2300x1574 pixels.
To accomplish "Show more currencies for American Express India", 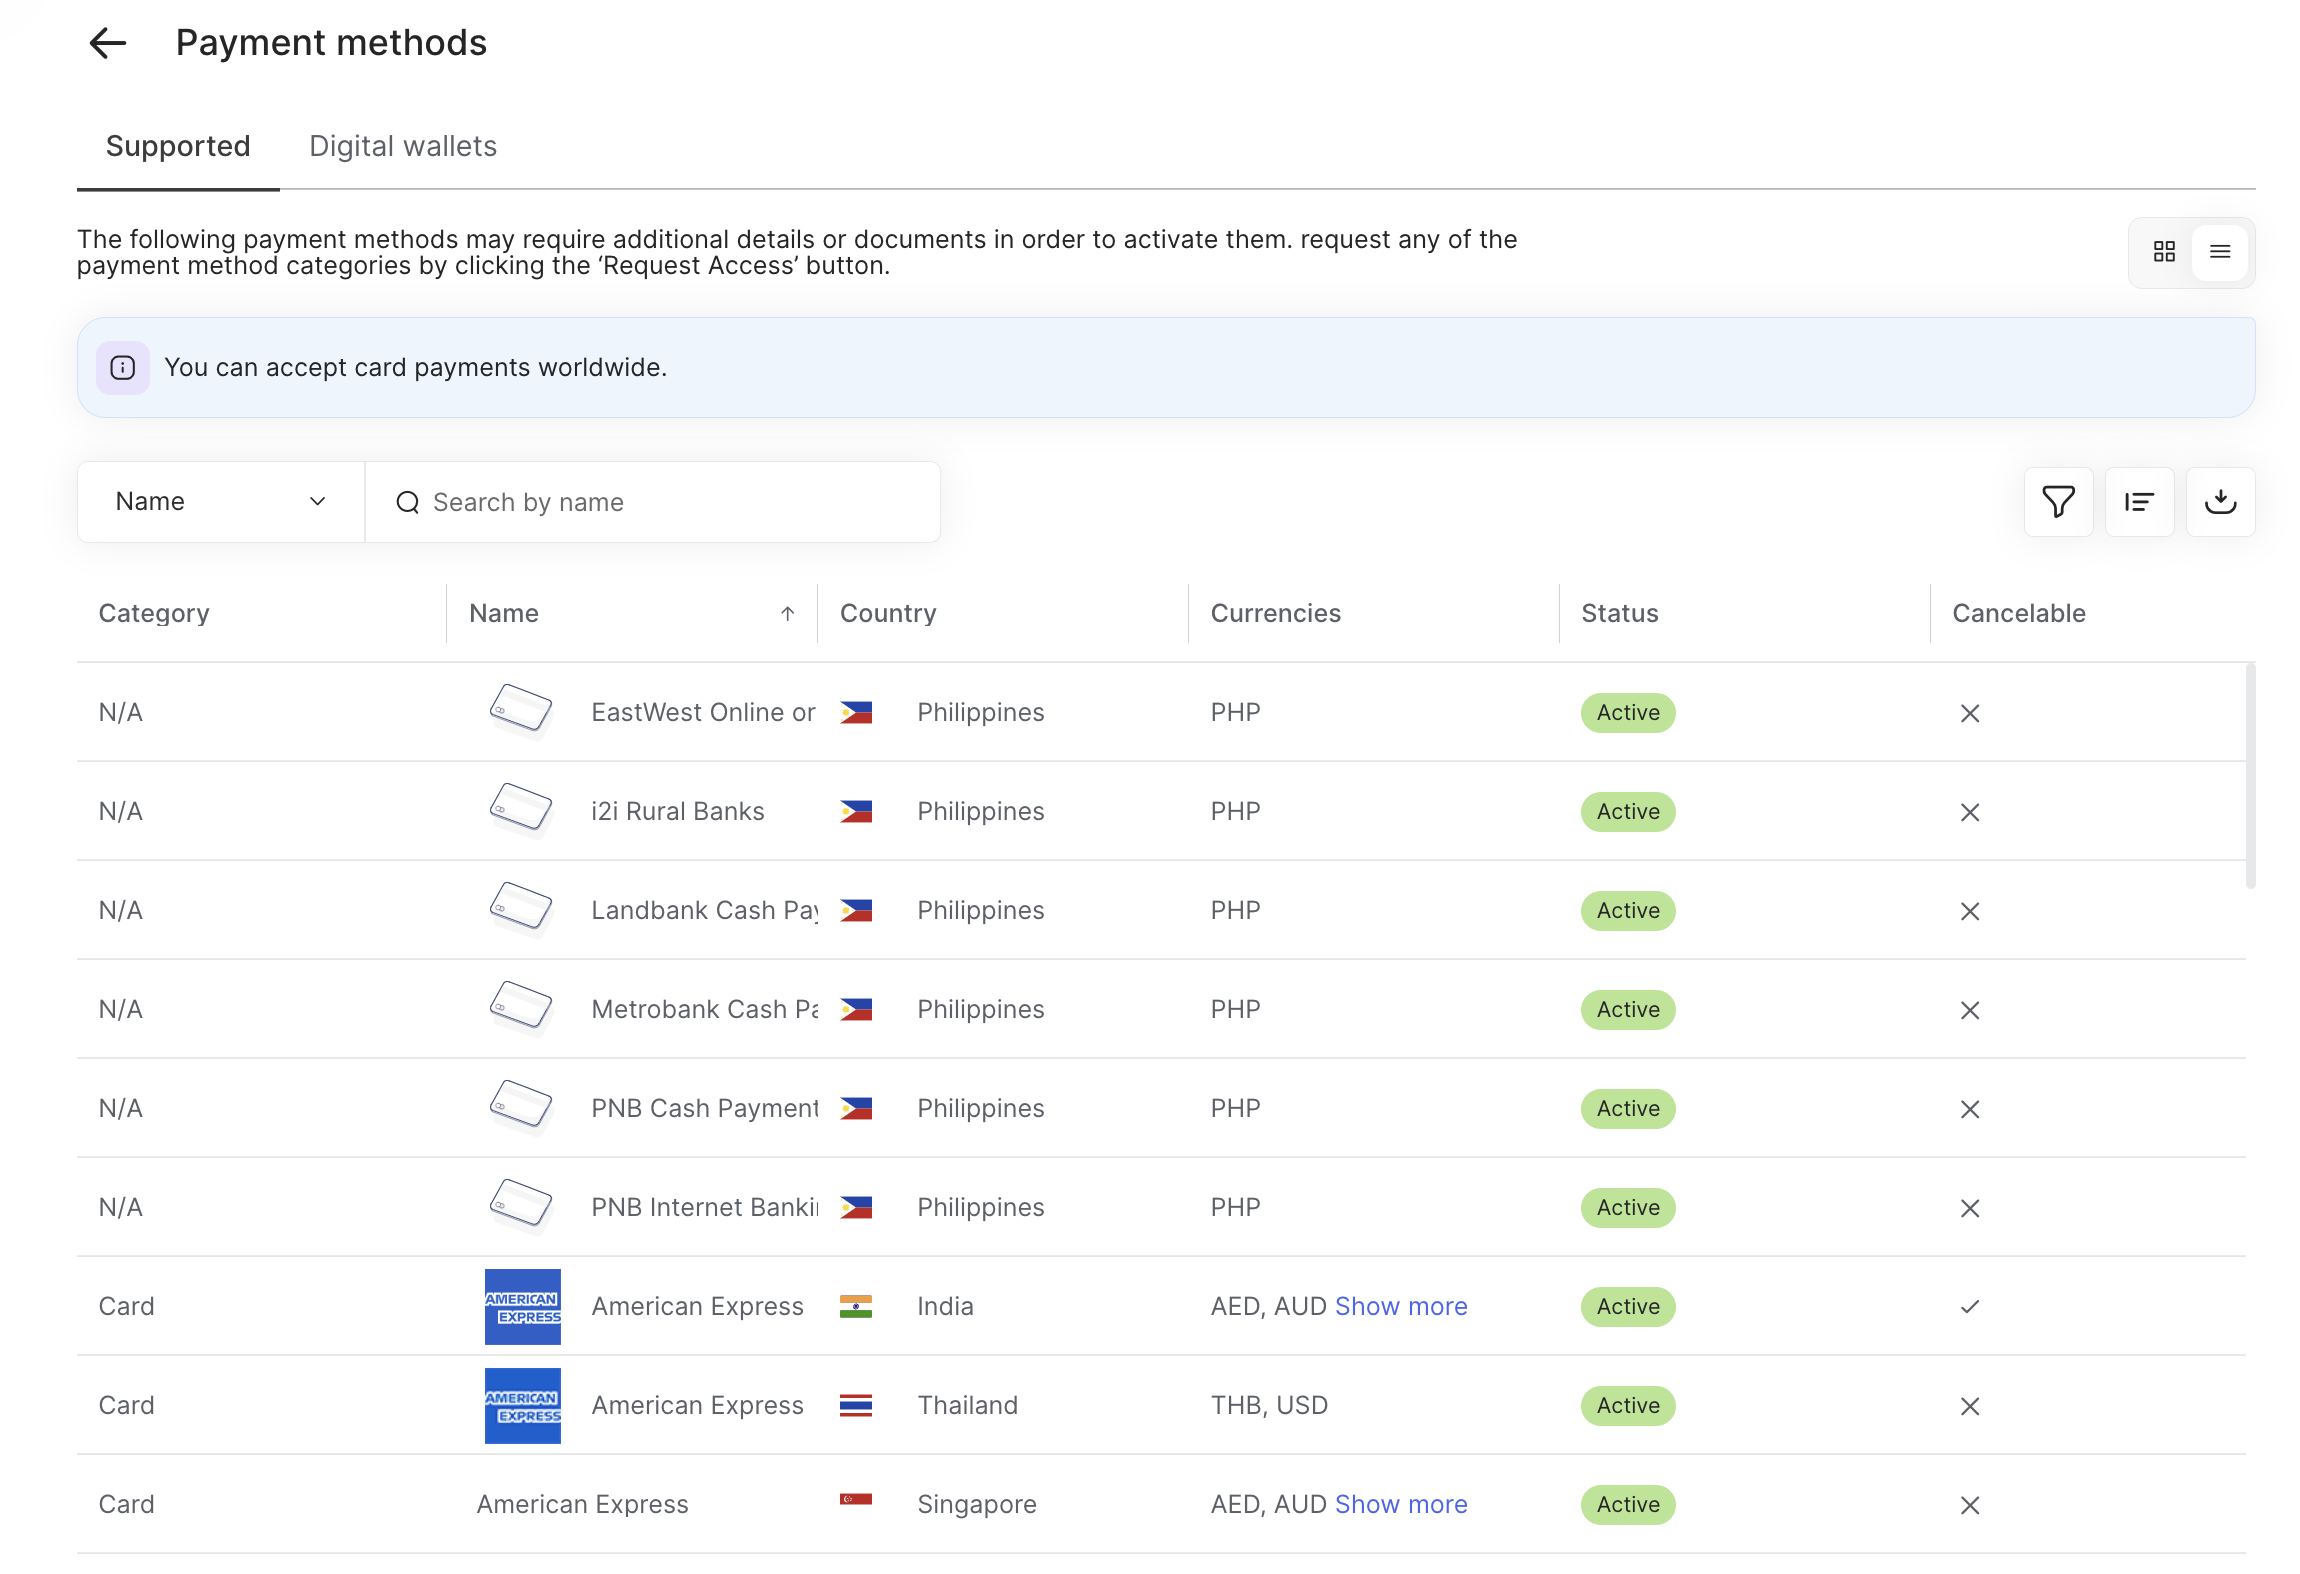I will pyautogui.click(x=1401, y=1307).
